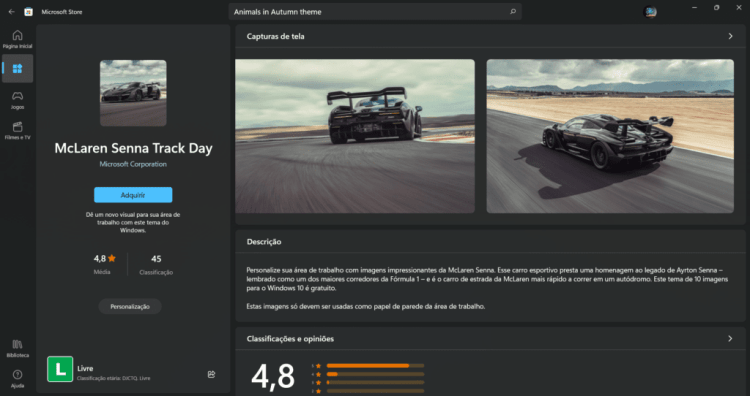Go back using the arrow icon

click(11, 12)
